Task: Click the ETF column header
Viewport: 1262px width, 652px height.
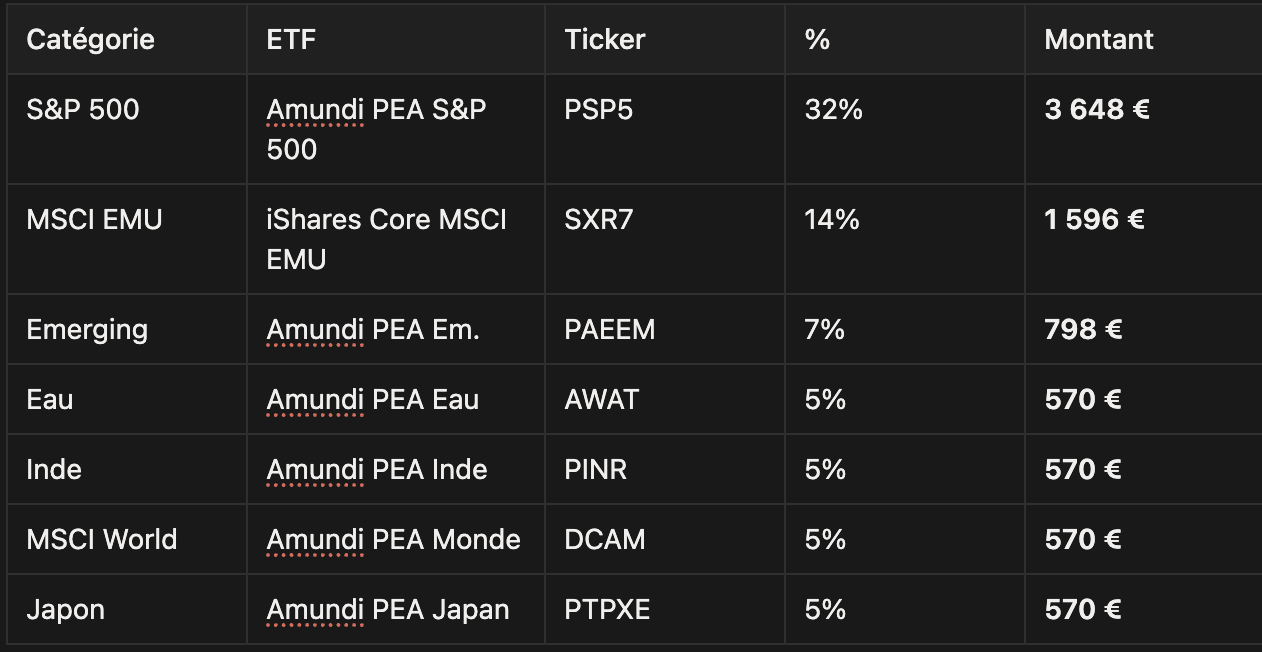Action: [291, 40]
